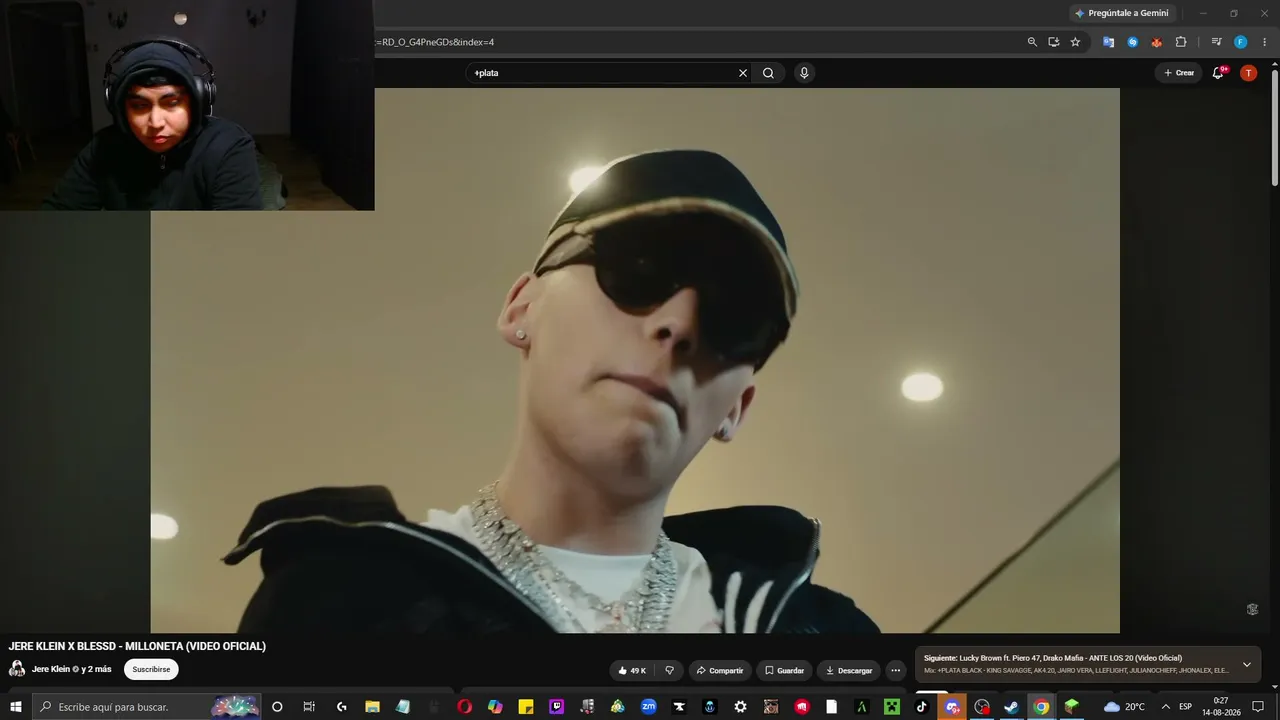Open YouTube notifications bell
Viewport: 1280px width, 720px height.
tap(1218, 73)
